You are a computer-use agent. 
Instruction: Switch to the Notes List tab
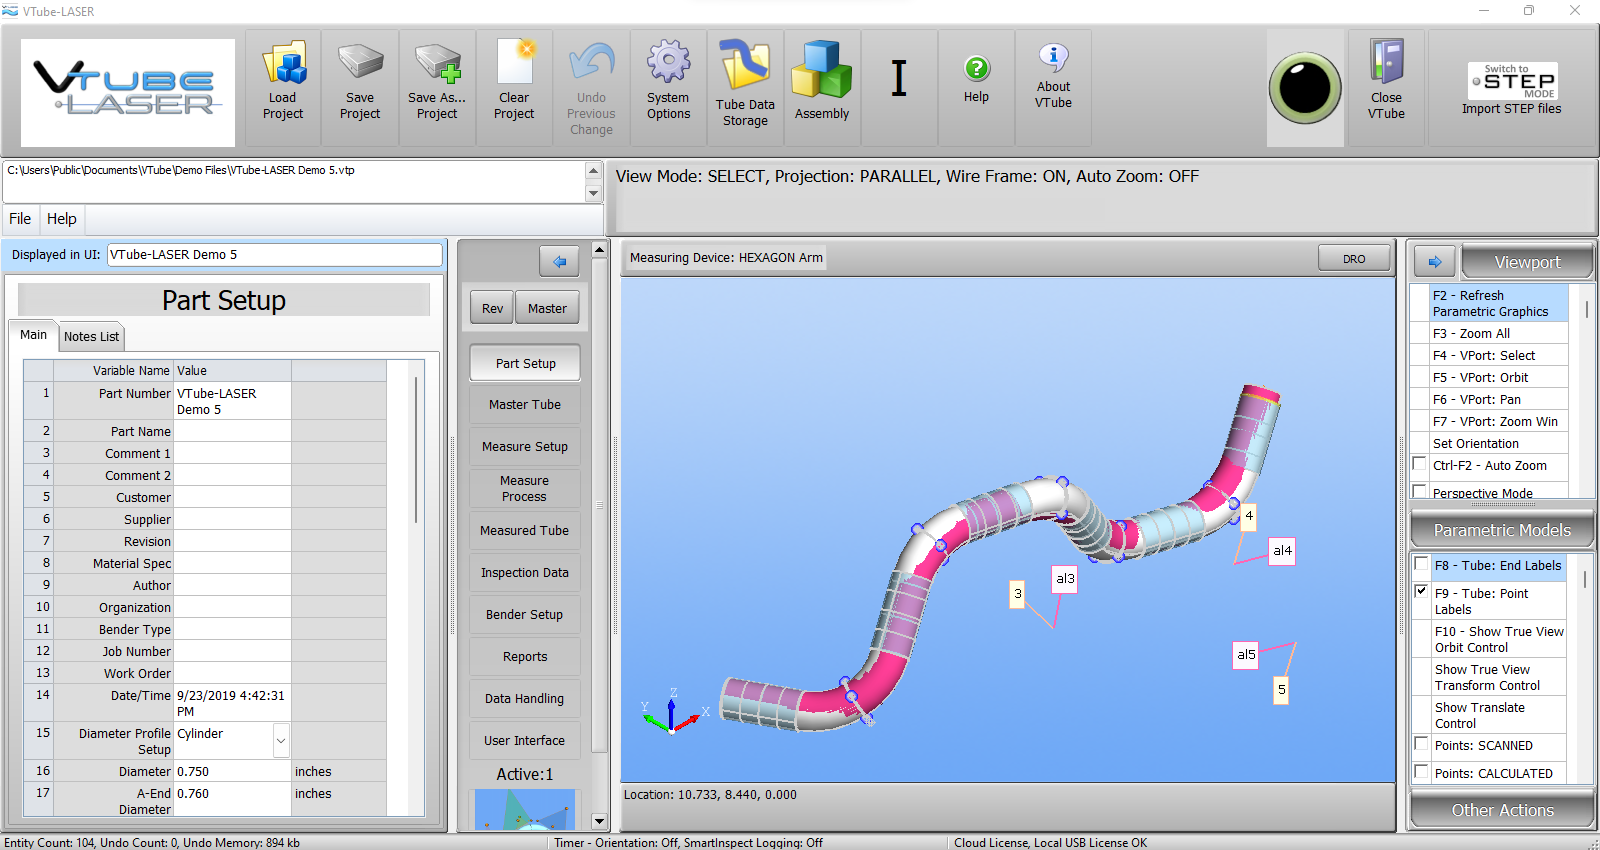91,337
